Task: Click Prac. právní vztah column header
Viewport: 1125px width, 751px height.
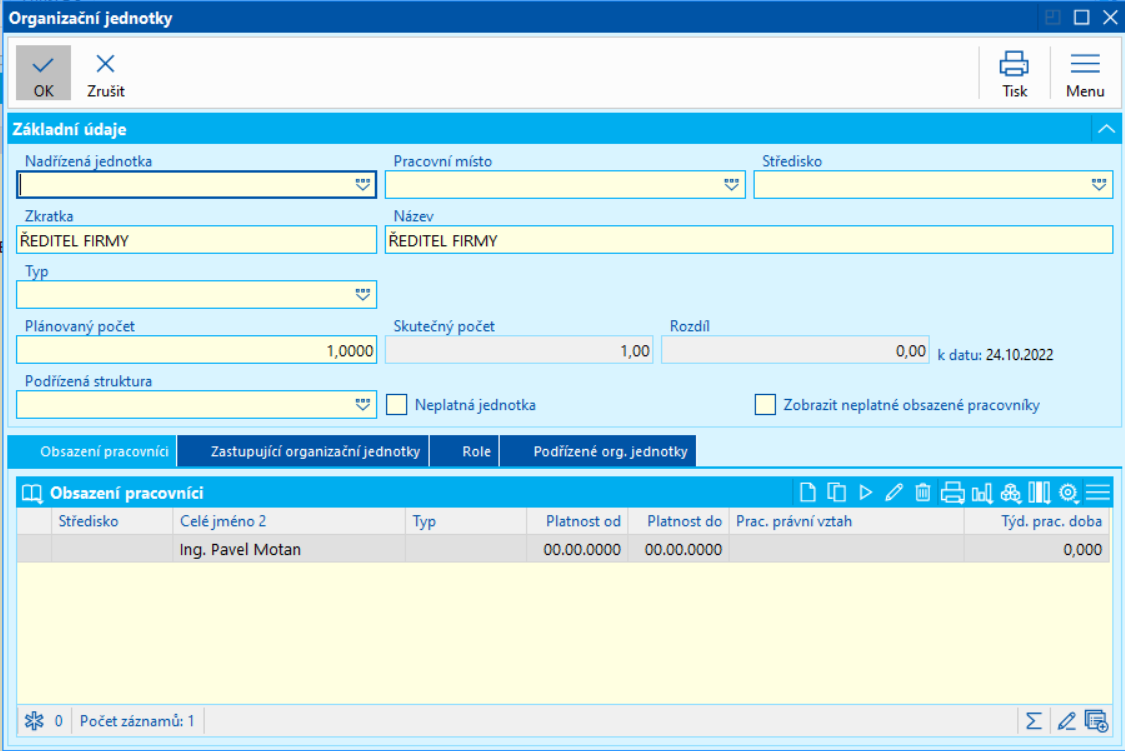Action: pos(846,521)
